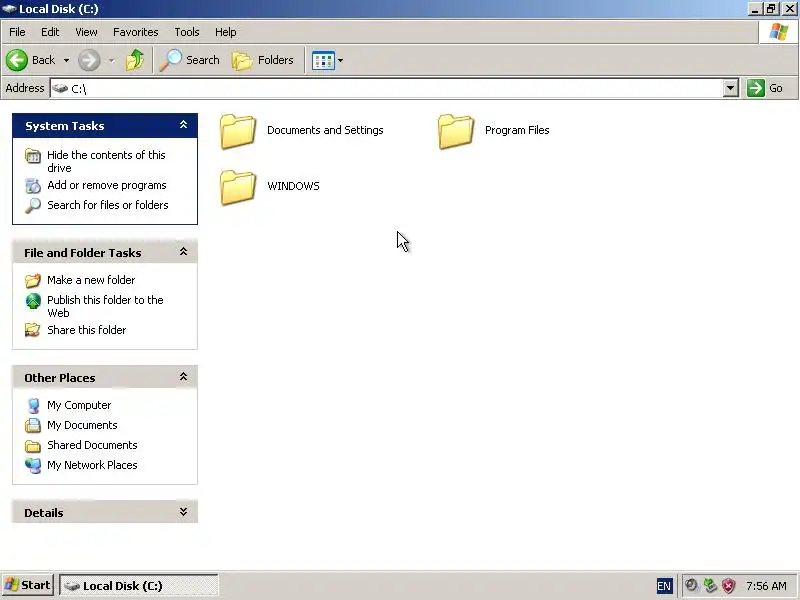
Task: Open the View menu
Action: tap(86, 32)
